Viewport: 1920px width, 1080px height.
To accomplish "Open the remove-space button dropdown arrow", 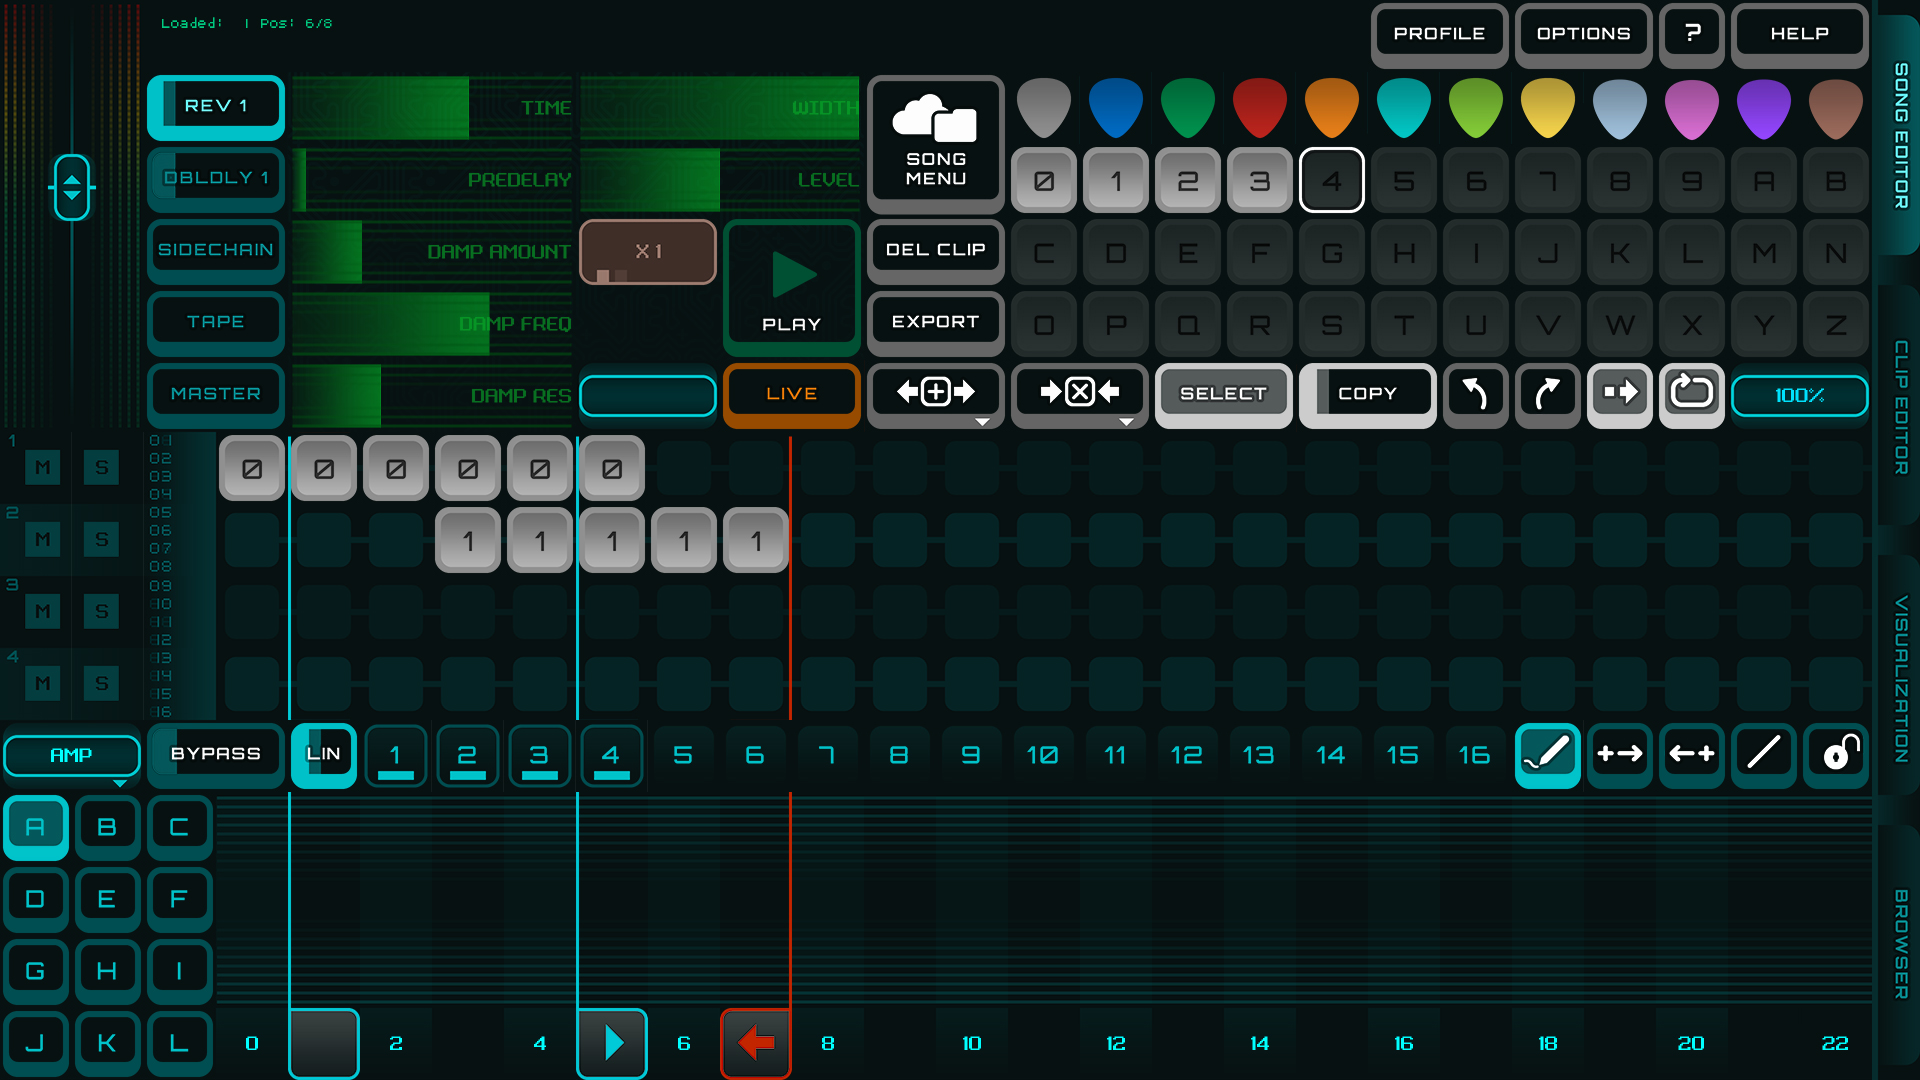I will [1126, 422].
